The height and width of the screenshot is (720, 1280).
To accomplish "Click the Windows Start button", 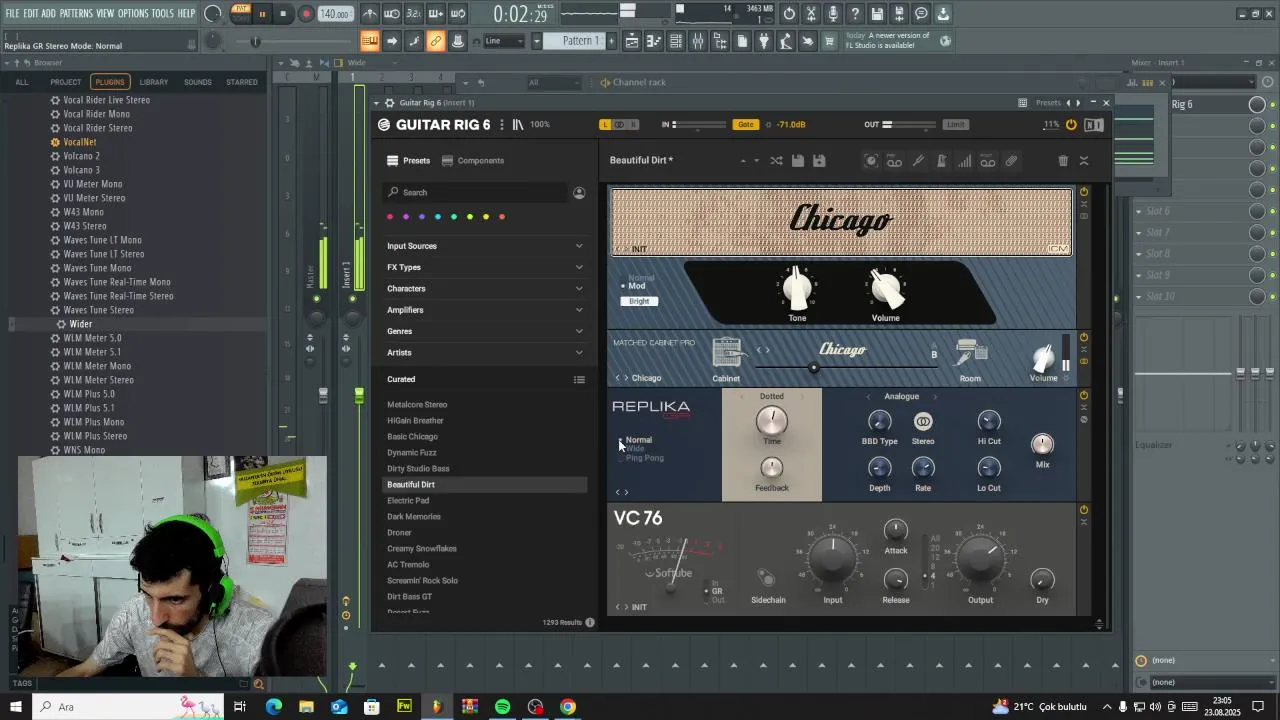I will point(16,707).
